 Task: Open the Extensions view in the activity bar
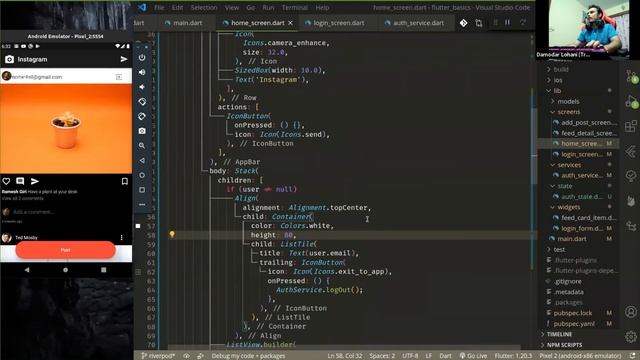point(631,126)
